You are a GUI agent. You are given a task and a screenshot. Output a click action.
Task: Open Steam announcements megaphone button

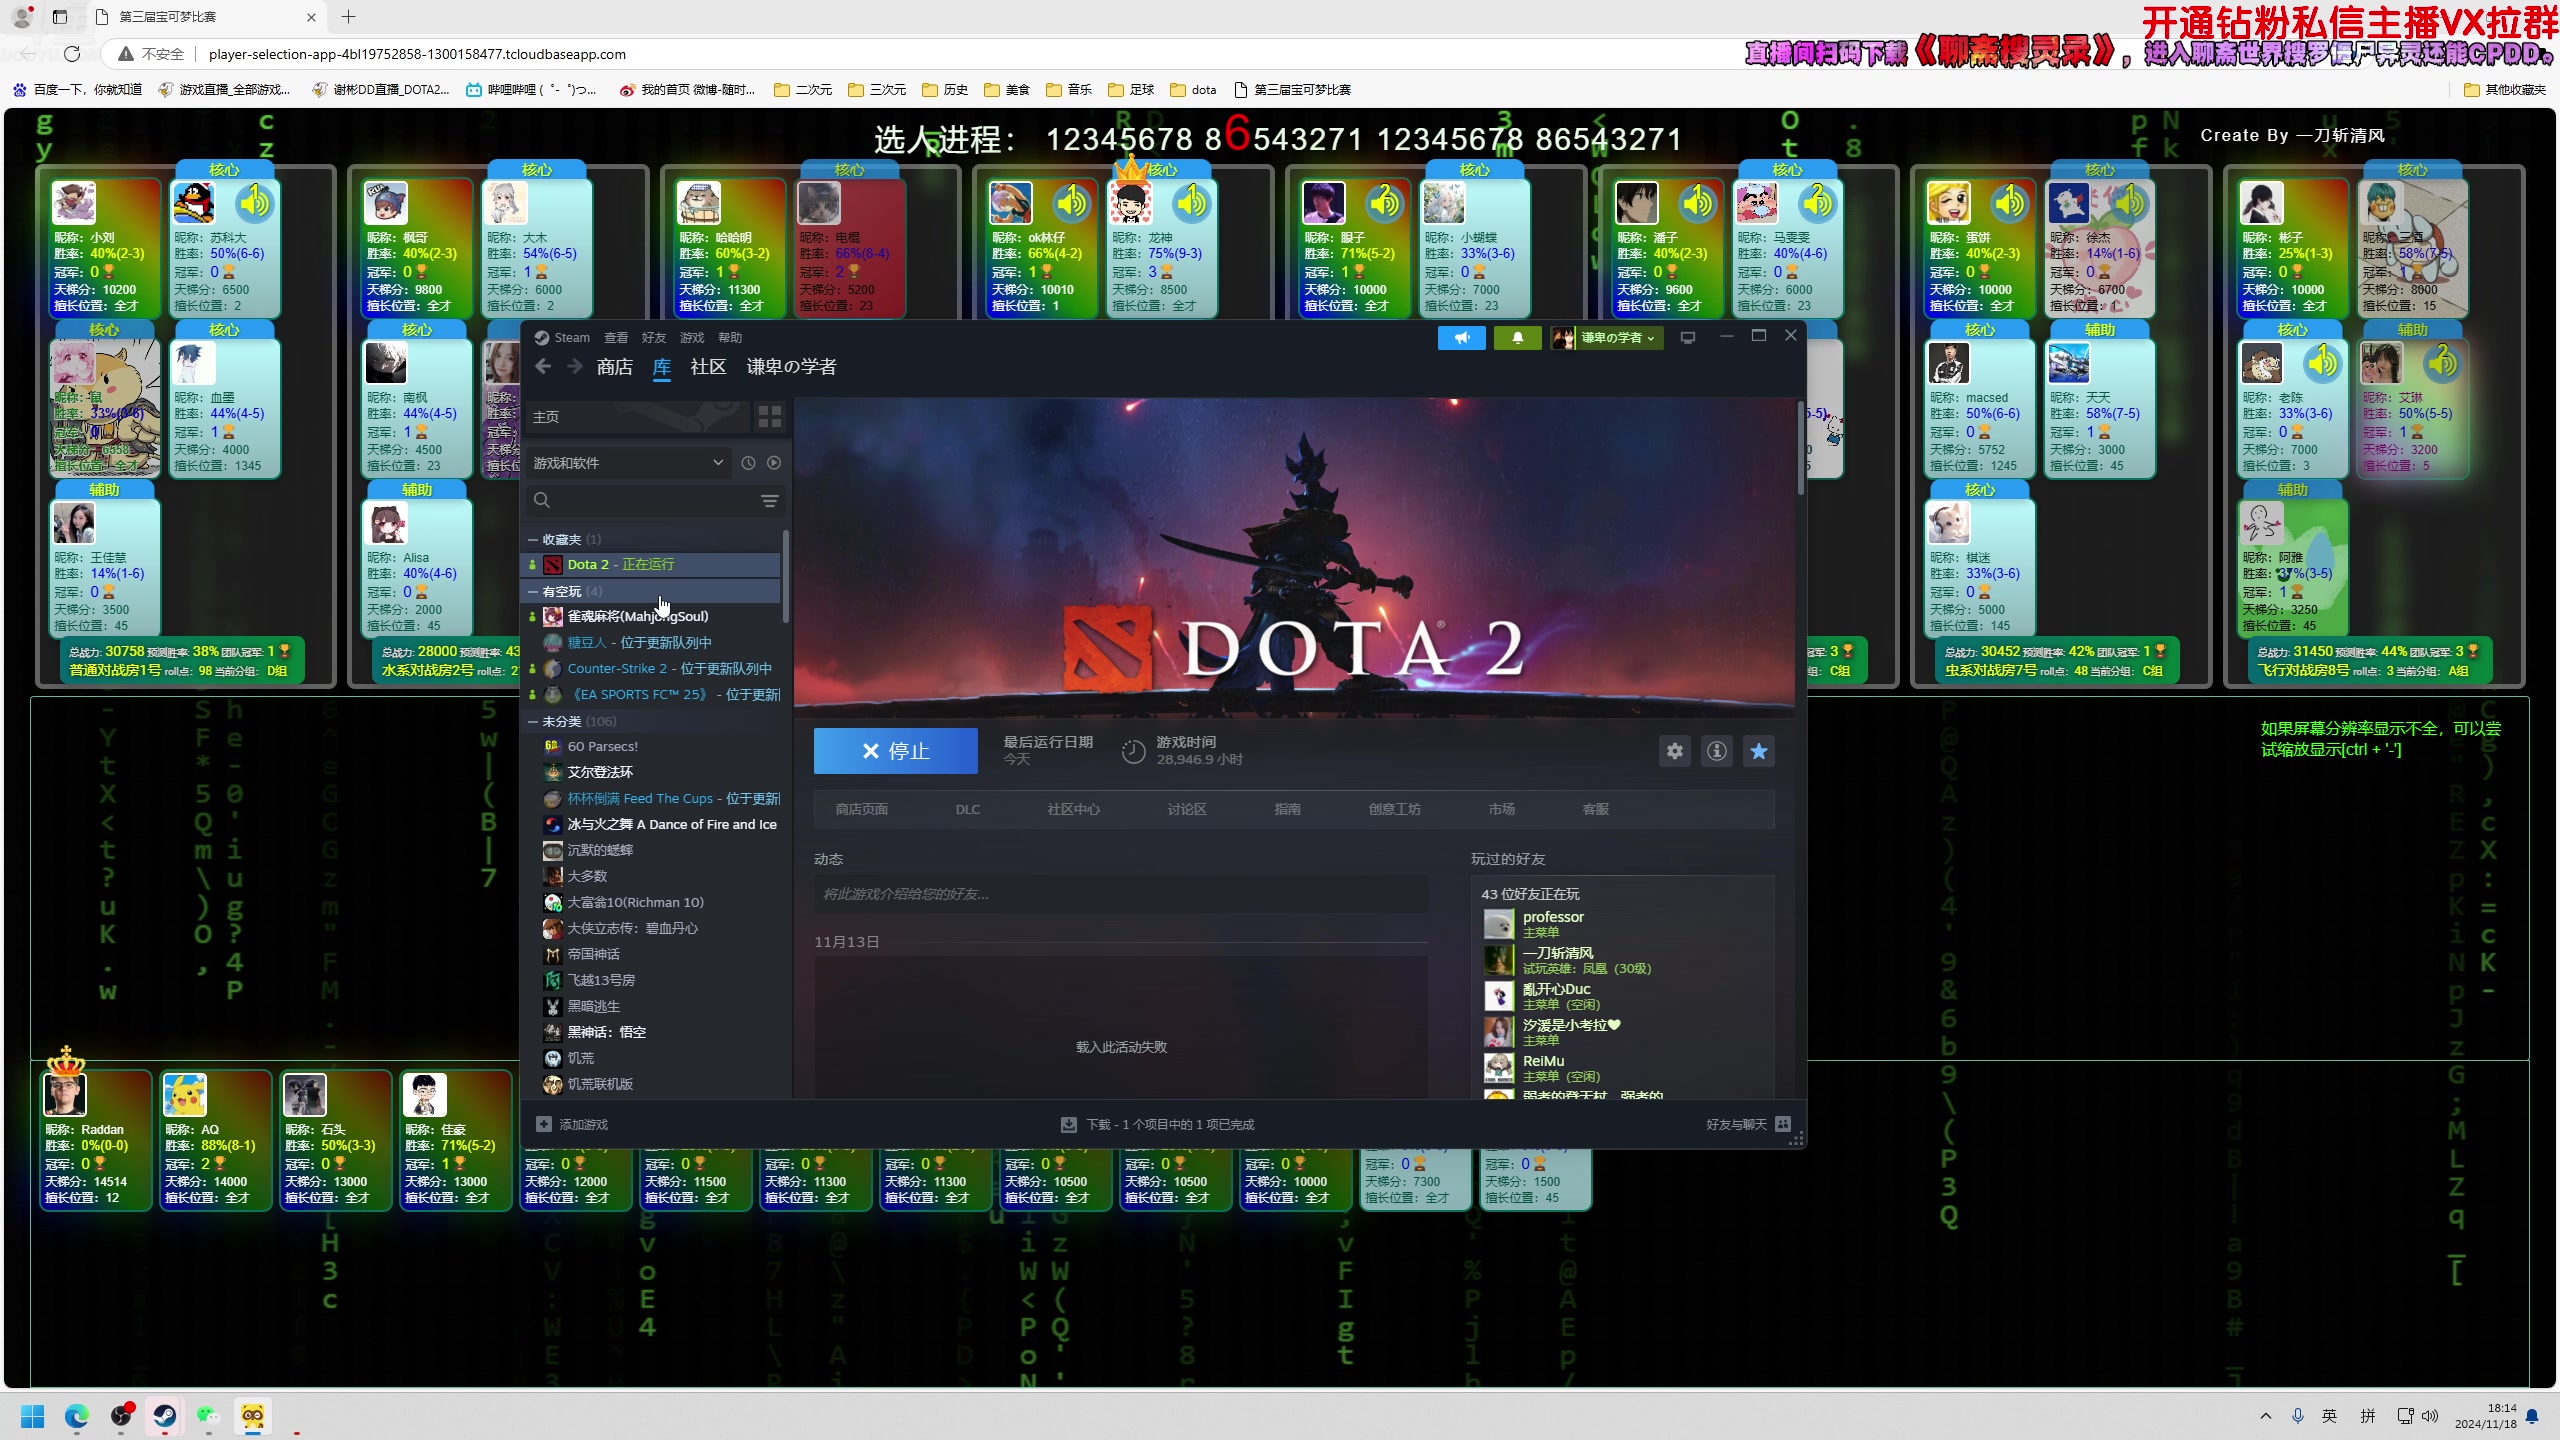(x=1461, y=338)
